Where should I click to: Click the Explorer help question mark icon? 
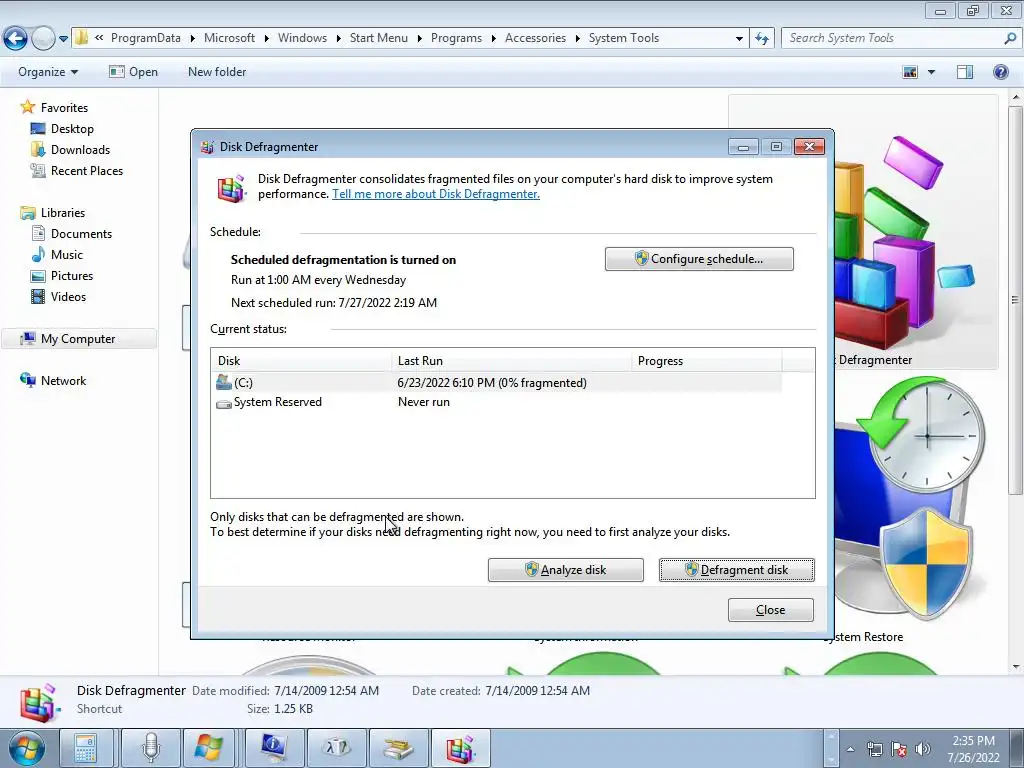[x=1000, y=72]
